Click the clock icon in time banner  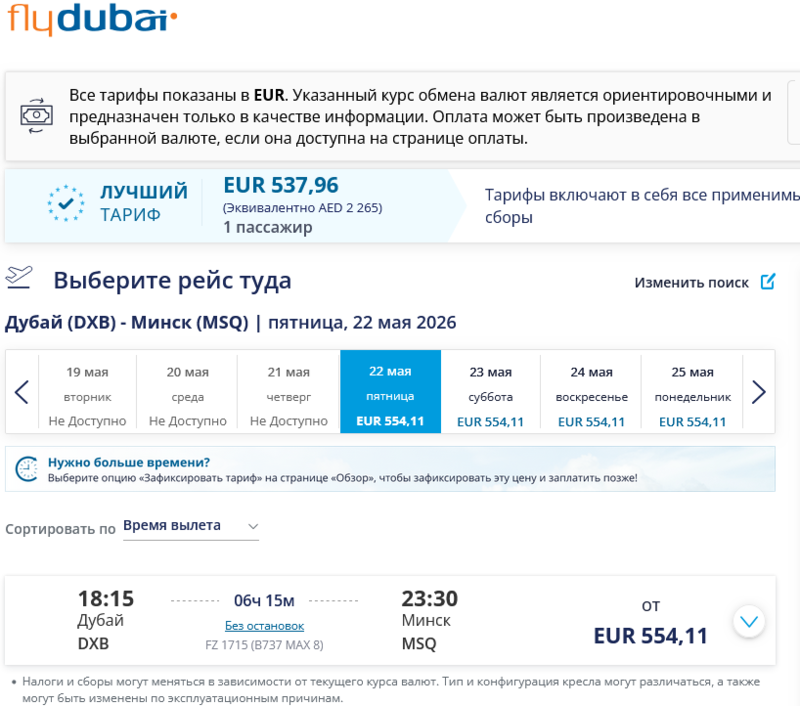click(x=28, y=468)
